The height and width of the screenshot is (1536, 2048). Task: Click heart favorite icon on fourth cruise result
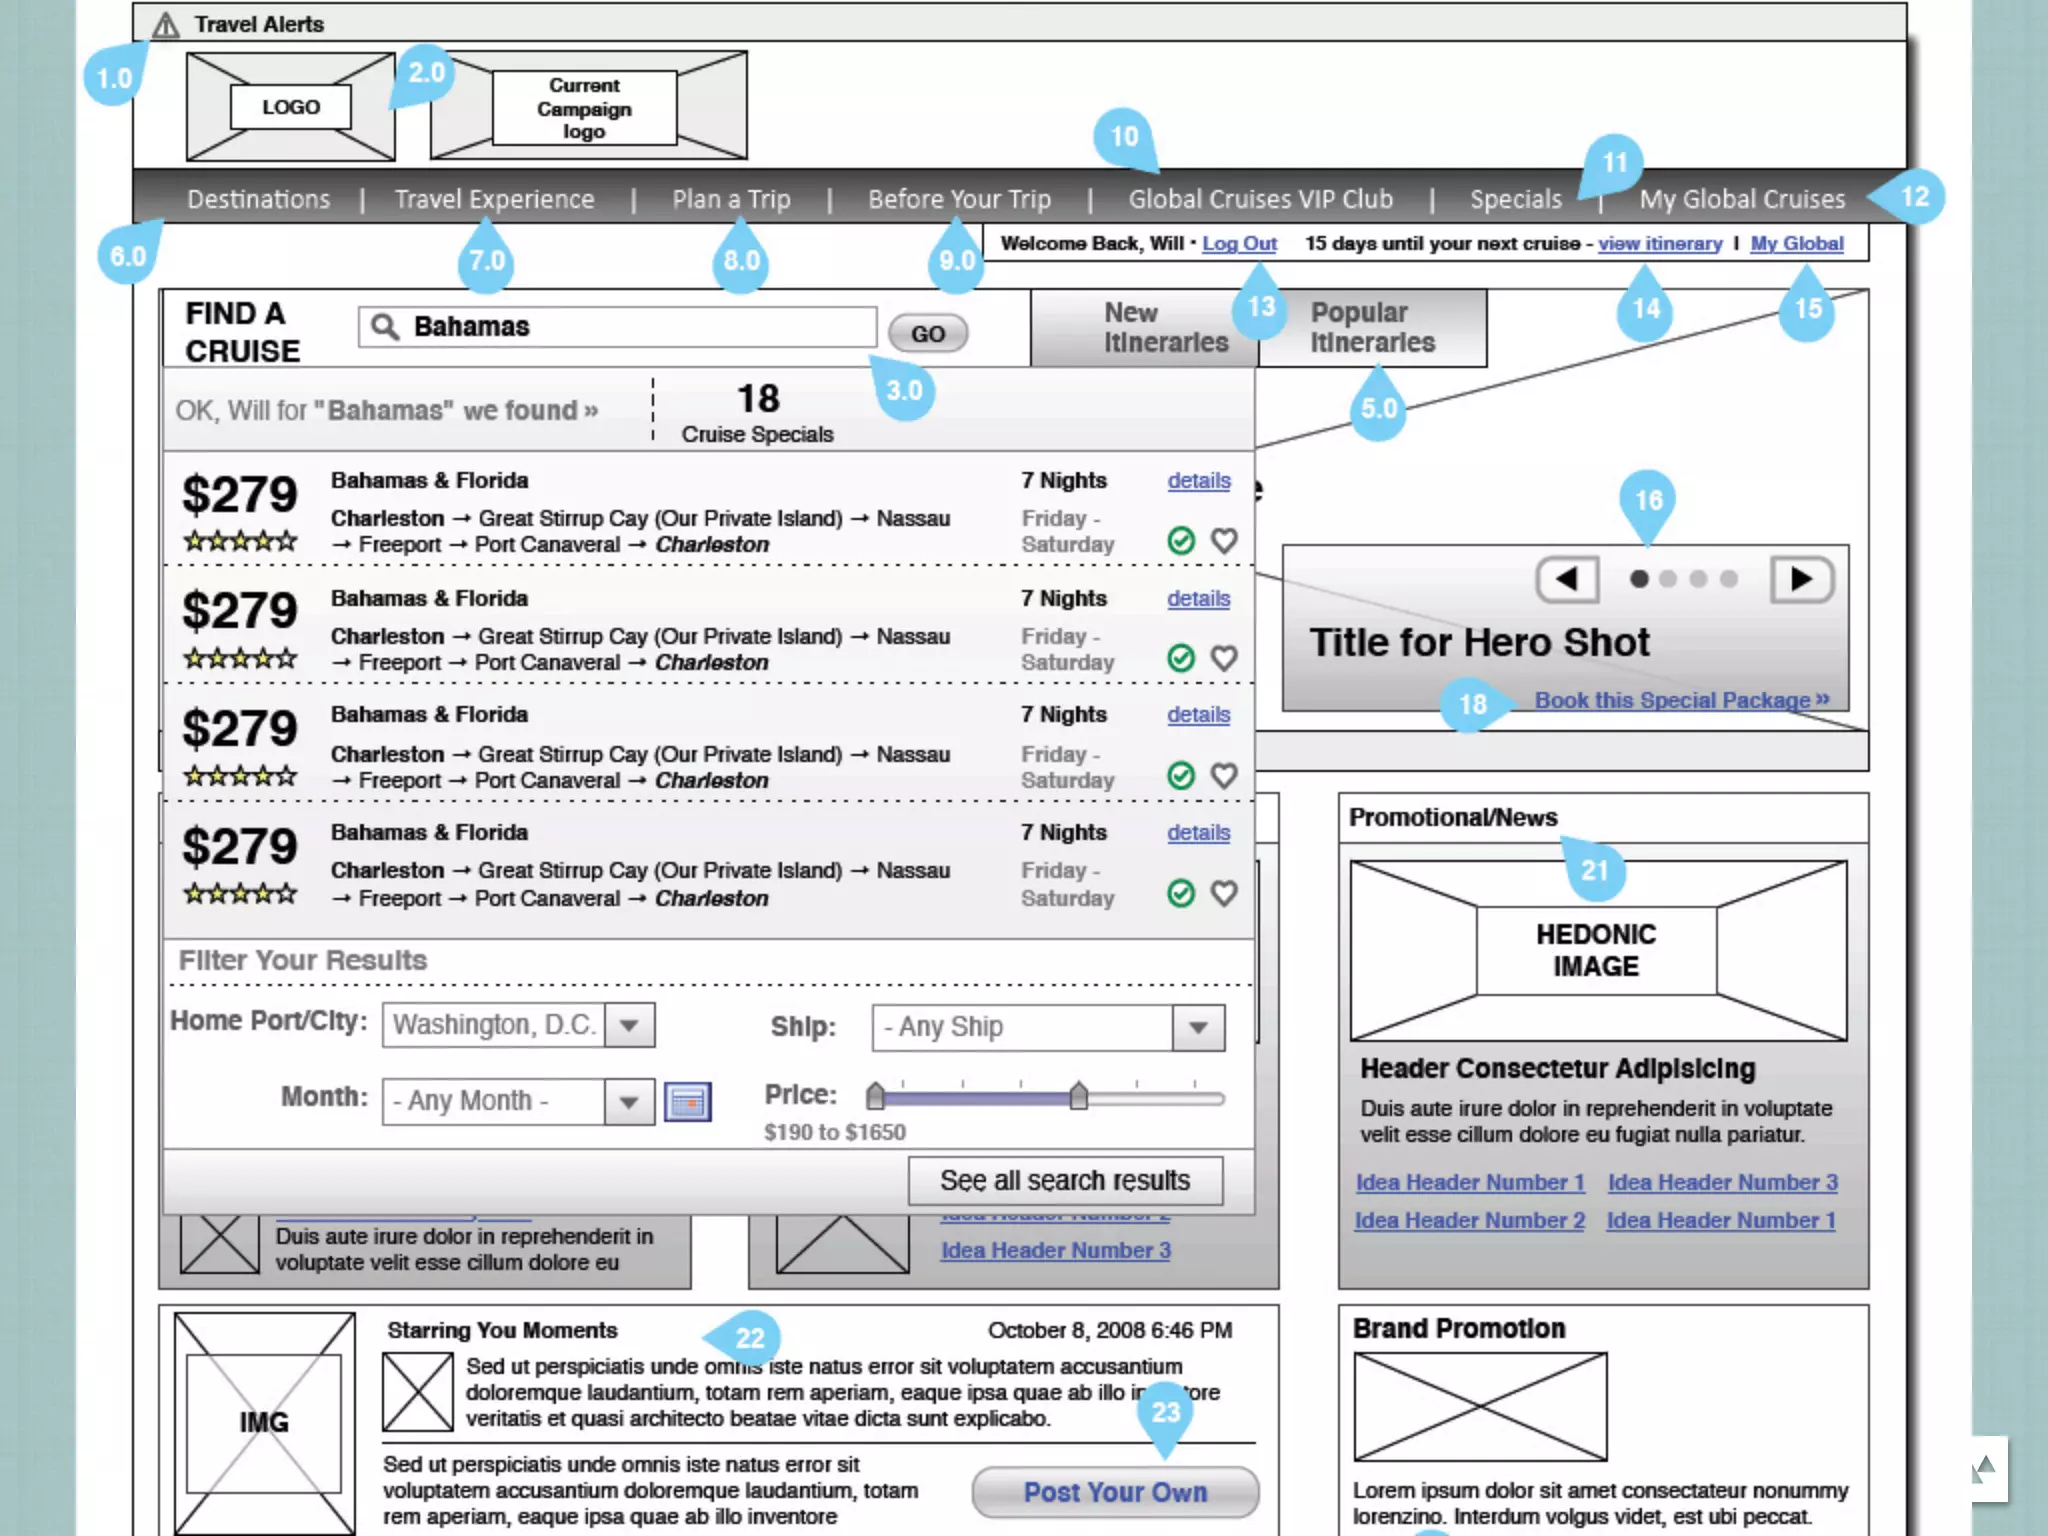[1224, 893]
